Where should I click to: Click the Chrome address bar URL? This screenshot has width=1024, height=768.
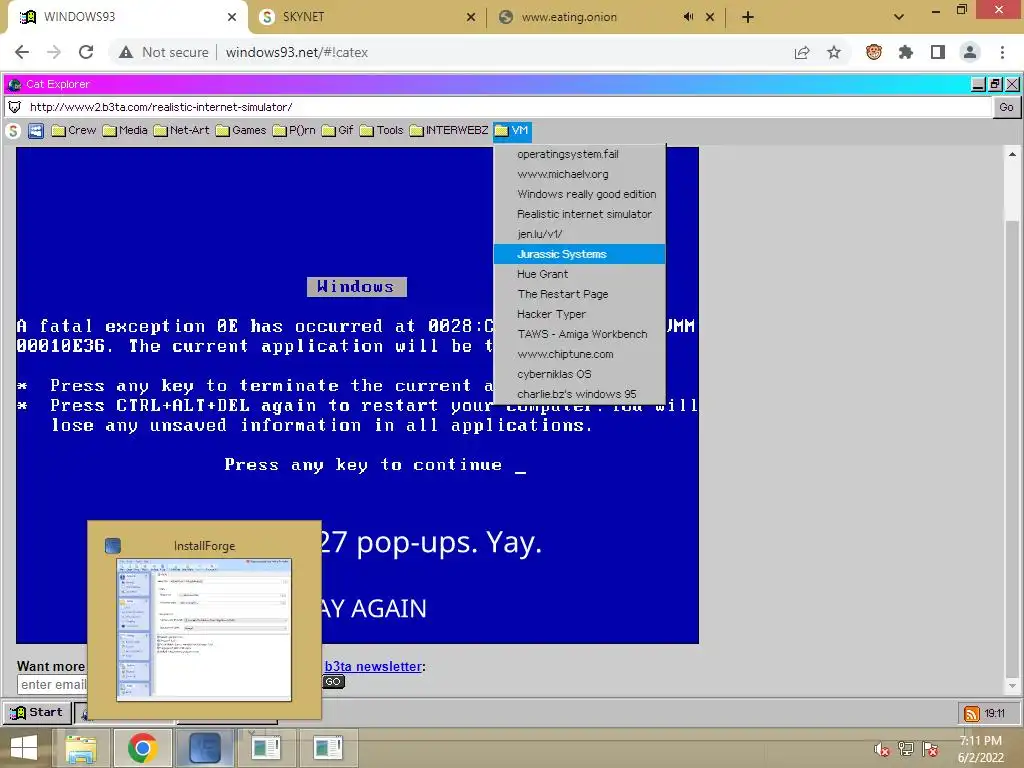[x=296, y=52]
